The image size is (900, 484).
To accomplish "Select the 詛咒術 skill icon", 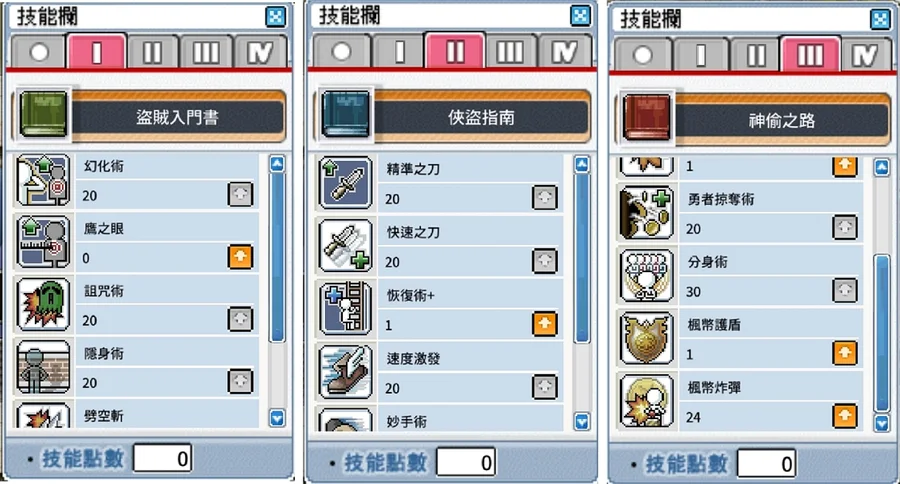I will (44, 305).
